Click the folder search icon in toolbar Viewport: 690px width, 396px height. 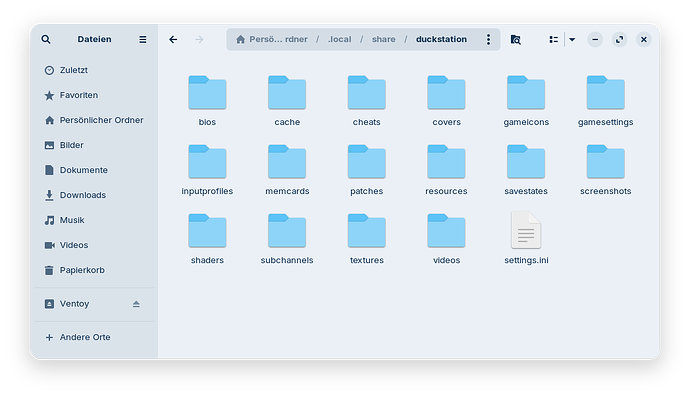[x=516, y=40]
